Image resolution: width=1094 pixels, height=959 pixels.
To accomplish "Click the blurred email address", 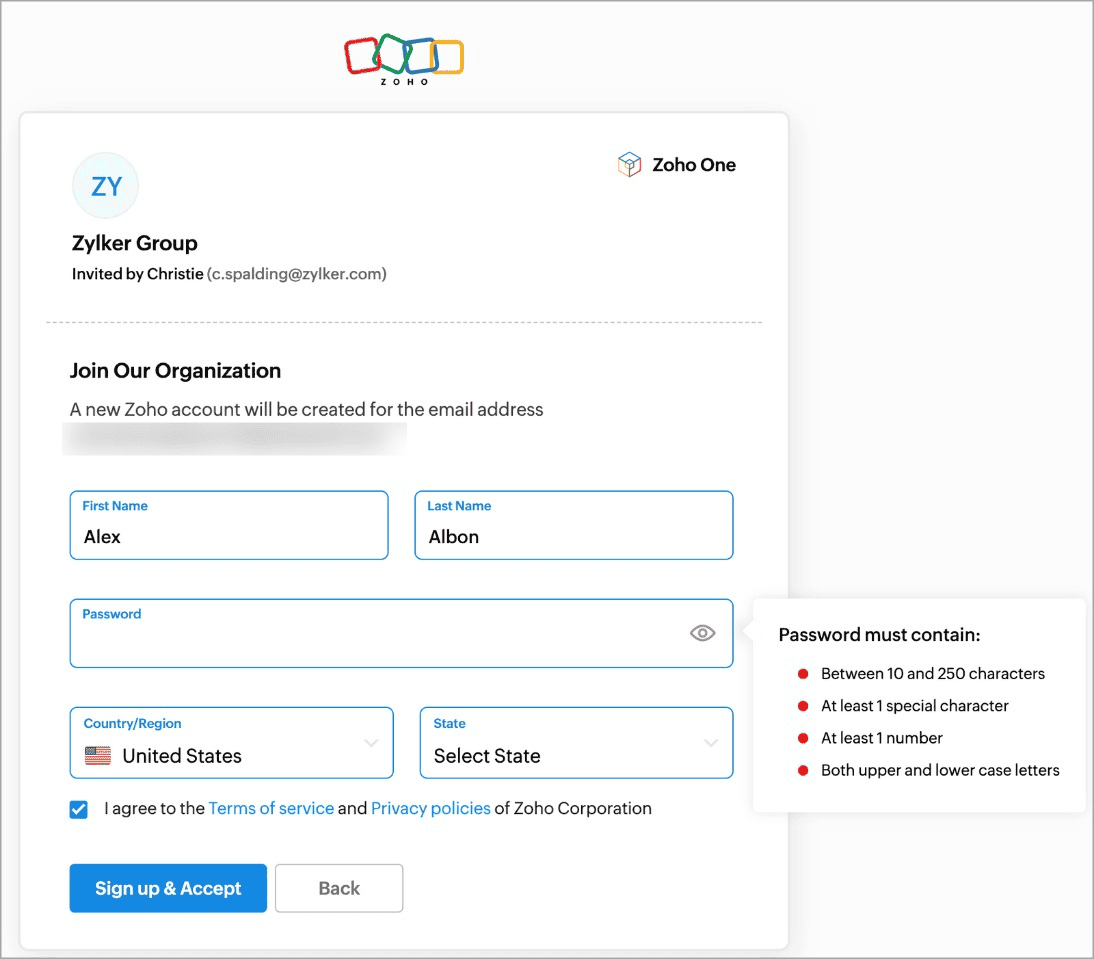I will pos(235,438).
